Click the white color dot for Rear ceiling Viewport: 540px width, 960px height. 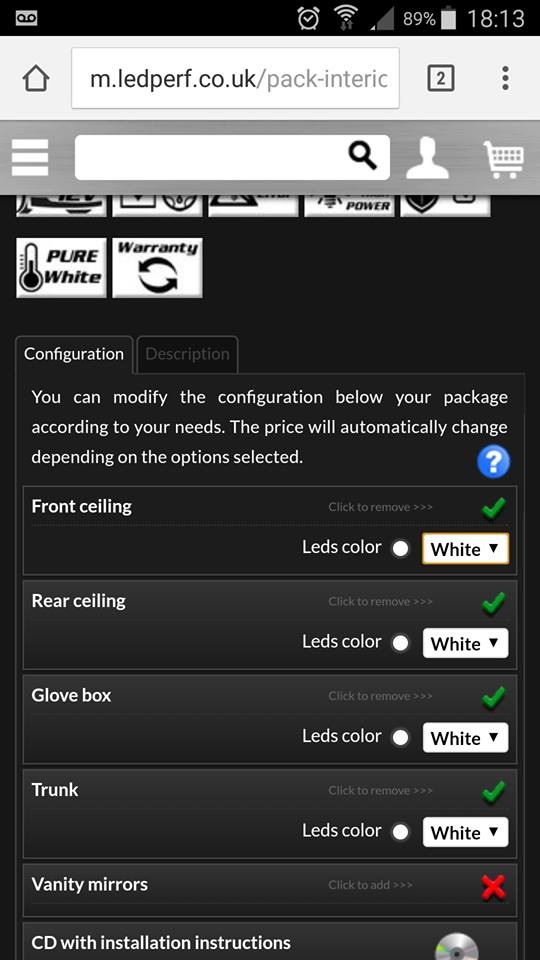pyautogui.click(x=400, y=643)
